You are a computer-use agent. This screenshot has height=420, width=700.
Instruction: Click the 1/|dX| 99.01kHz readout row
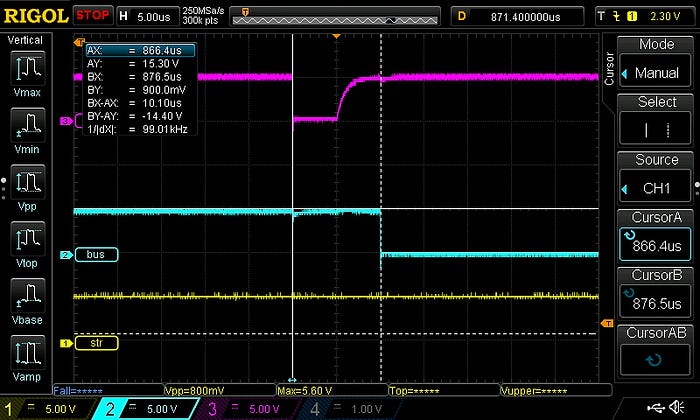(140, 129)
